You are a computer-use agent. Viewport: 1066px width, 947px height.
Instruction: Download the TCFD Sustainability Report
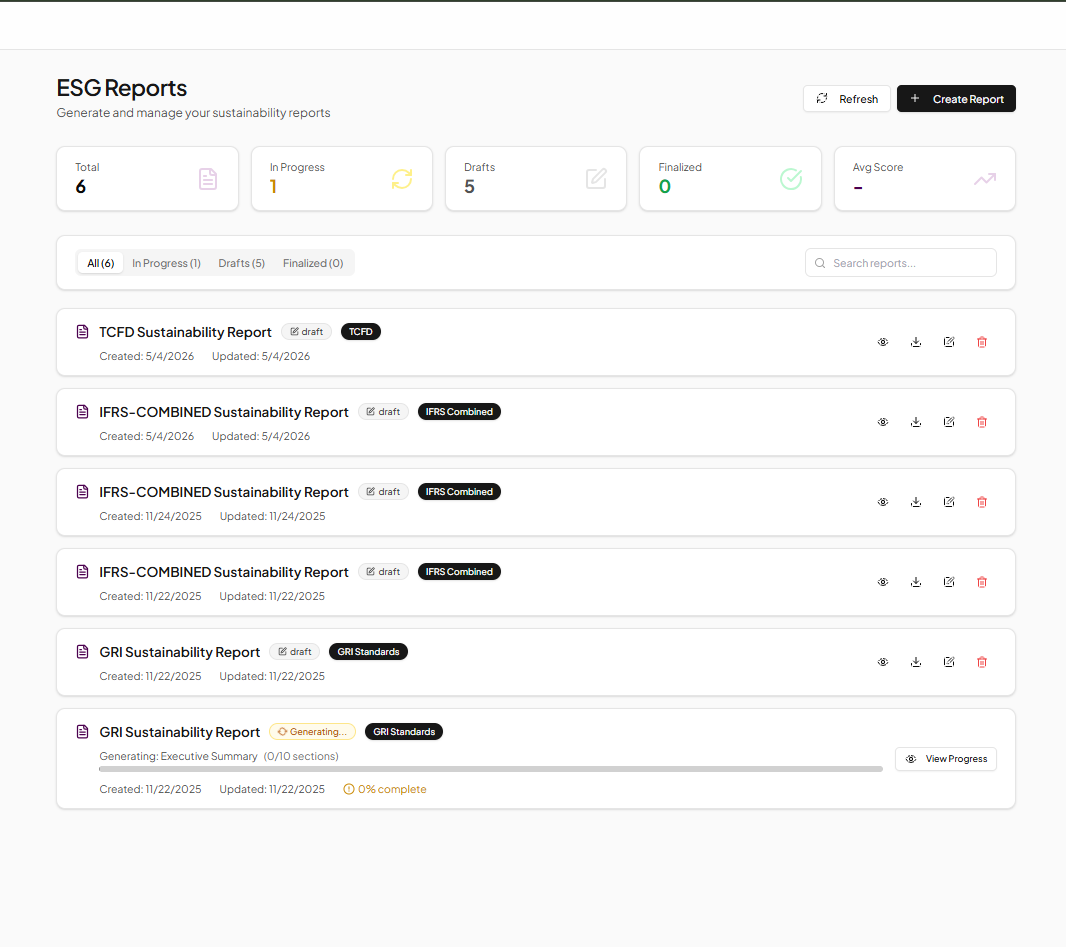pos(916,342)
